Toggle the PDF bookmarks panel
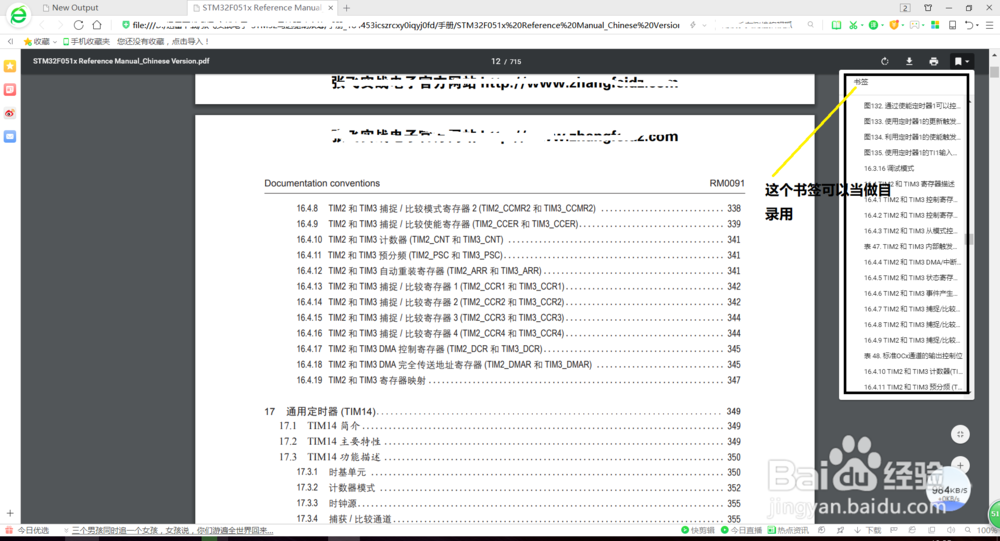 point(960,61)
